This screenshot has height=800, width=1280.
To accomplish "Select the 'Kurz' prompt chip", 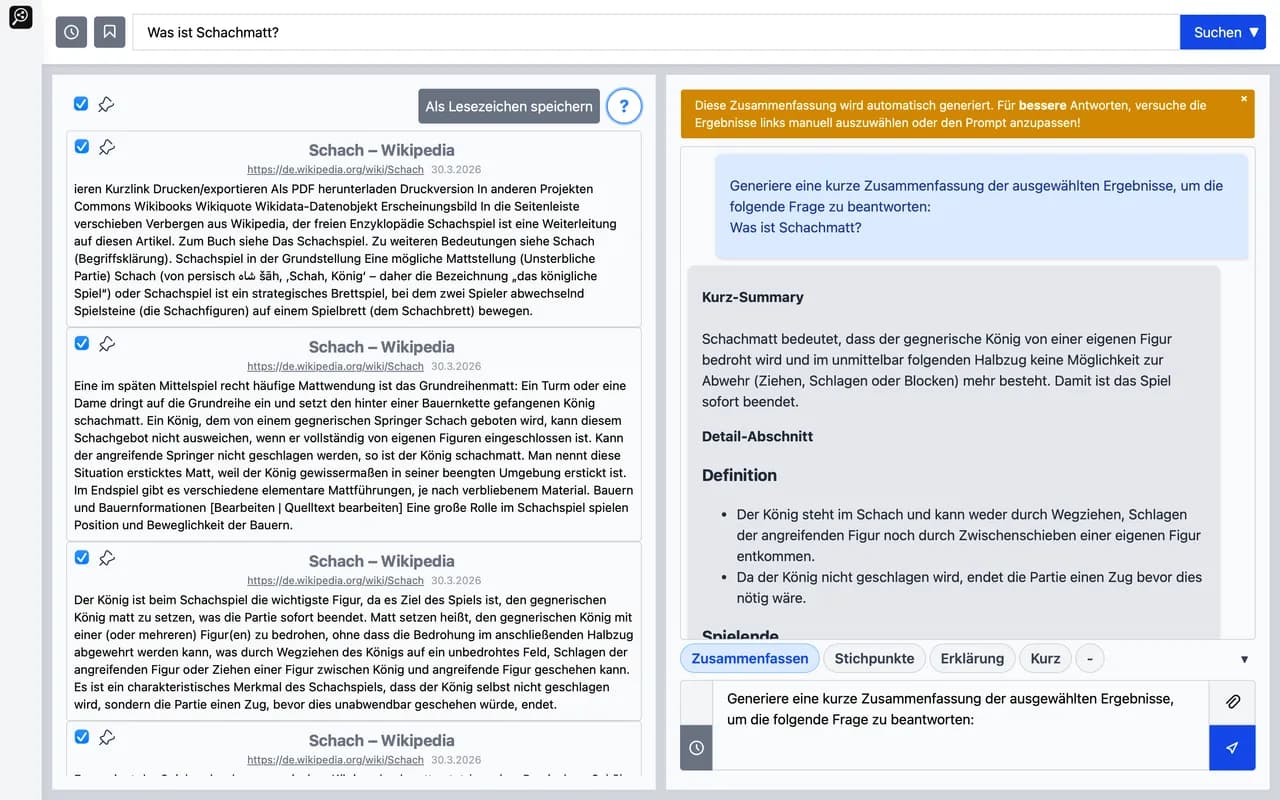I will point(1045,658).
